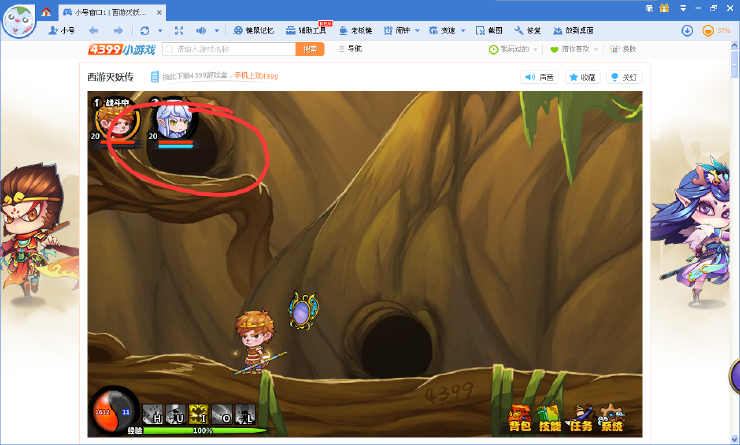This screenshot has height=445, width=740.
Task: Close the 小号窗口 tab
Action: click(x=160, y=12)
